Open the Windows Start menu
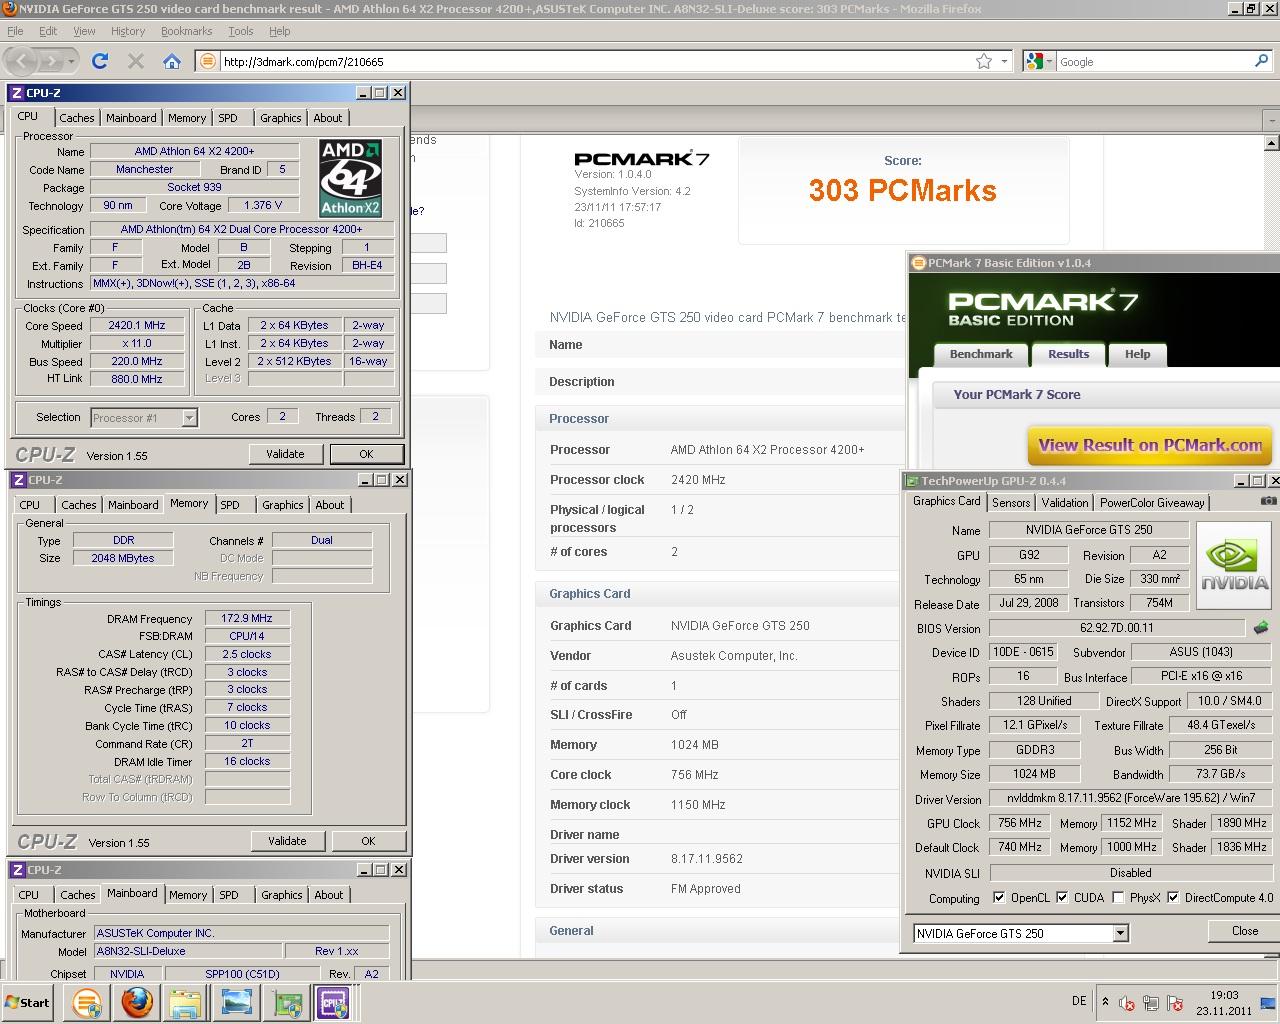 27,1002
